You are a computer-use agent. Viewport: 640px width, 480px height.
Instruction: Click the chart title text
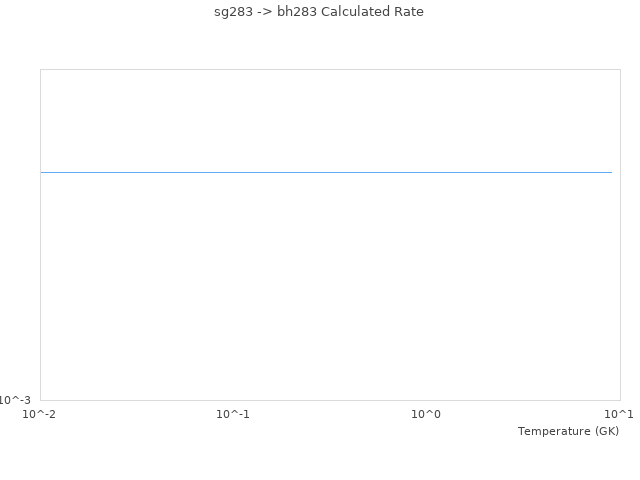coord(319,12)
